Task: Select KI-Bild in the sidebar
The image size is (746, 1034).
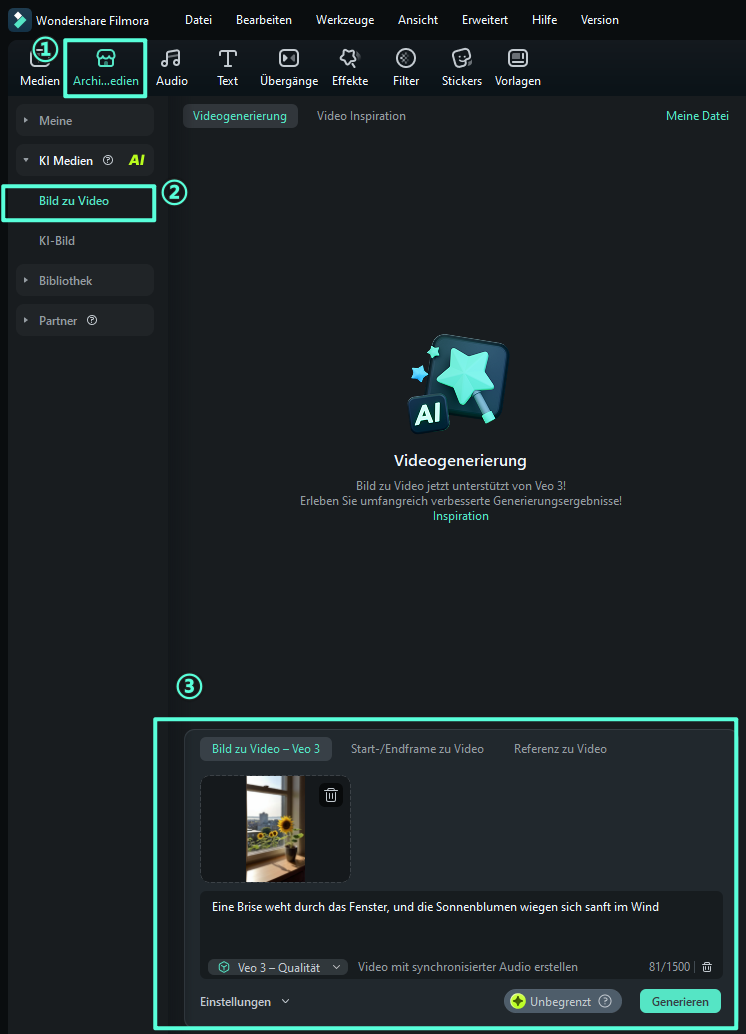Action: pyautogui.click(x=57, y=241)
